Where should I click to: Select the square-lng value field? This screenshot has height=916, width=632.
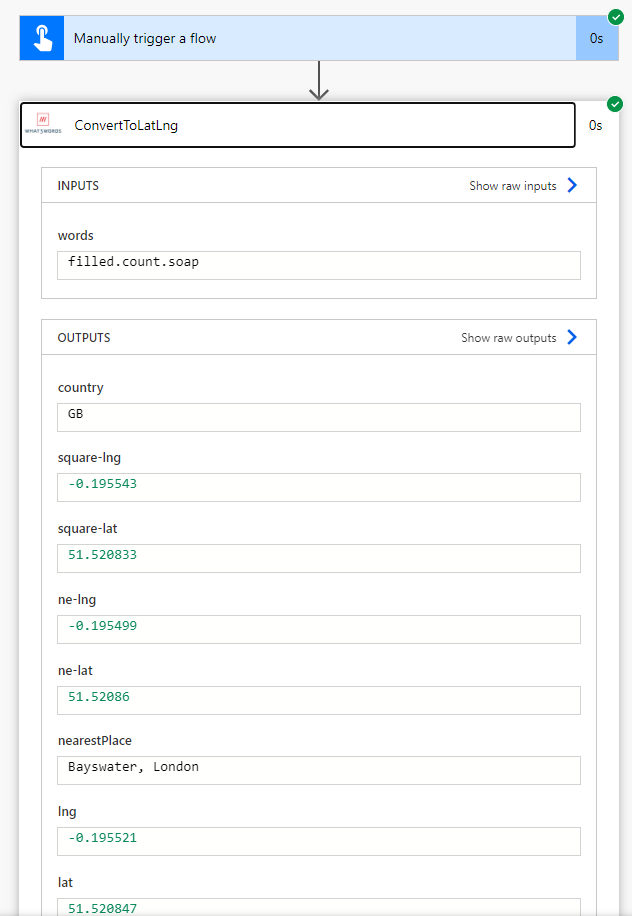click(x=318, y=487)
